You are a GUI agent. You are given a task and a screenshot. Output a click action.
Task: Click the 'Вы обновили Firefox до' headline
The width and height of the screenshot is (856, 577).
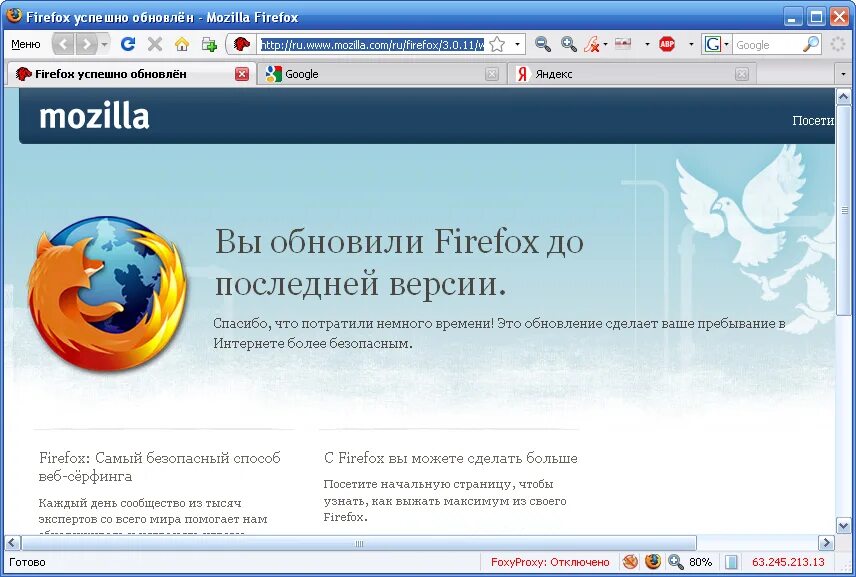(399, 241)
